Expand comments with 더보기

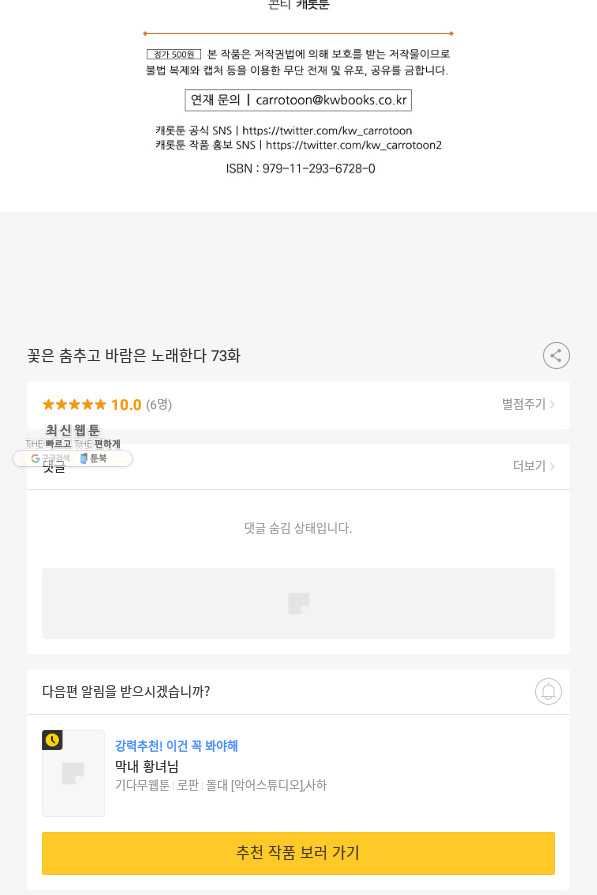[x=534, y=466]
